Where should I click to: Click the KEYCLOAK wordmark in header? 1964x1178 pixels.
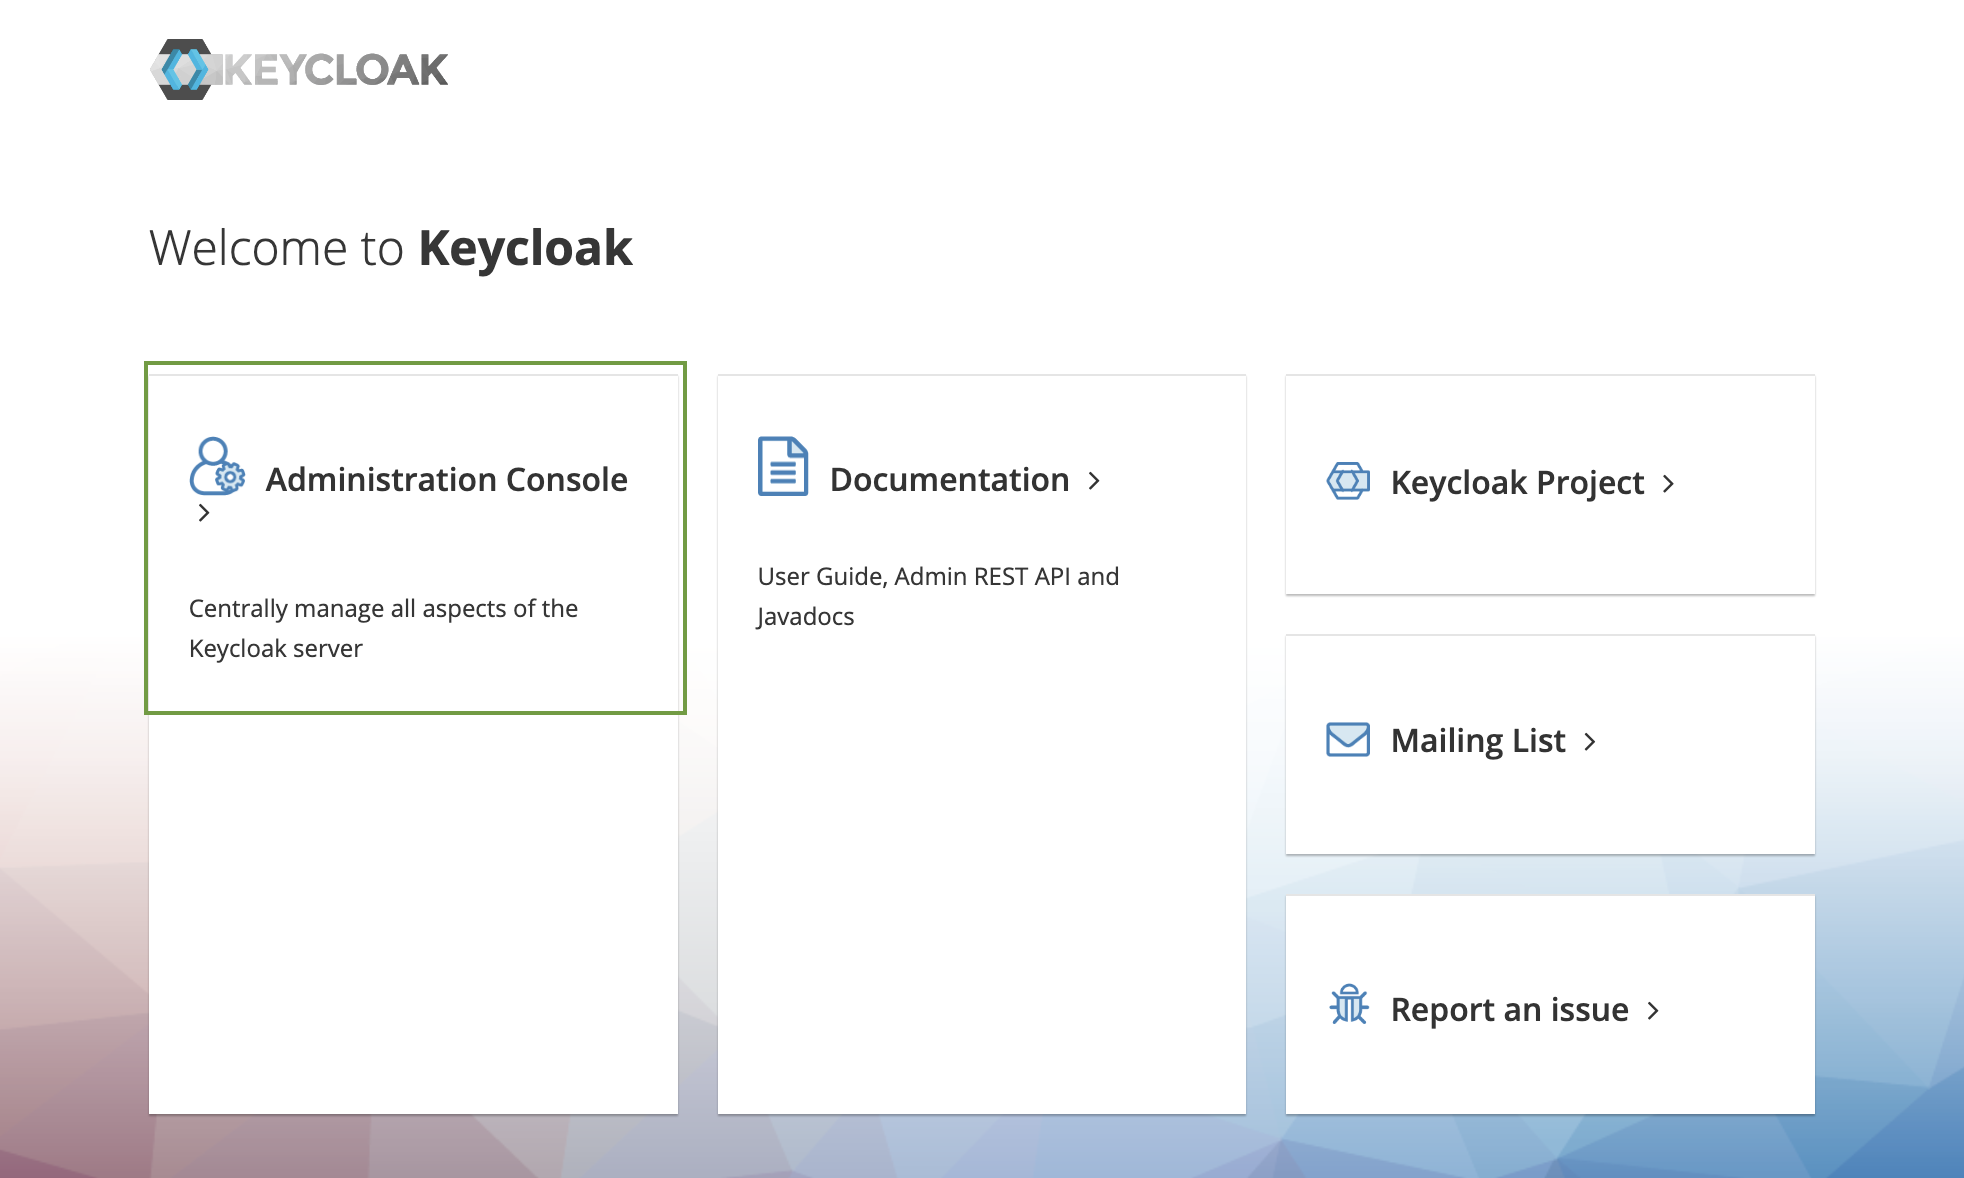tap(336, 70)
